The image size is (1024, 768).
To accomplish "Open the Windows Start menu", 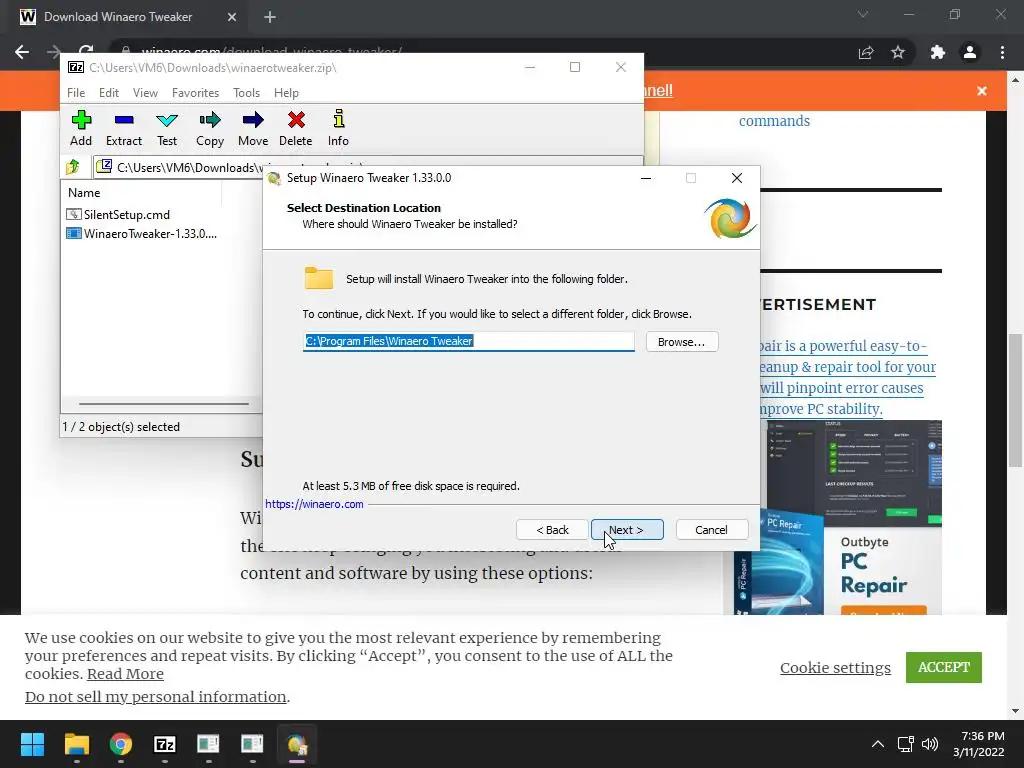I will coord(32,744).
